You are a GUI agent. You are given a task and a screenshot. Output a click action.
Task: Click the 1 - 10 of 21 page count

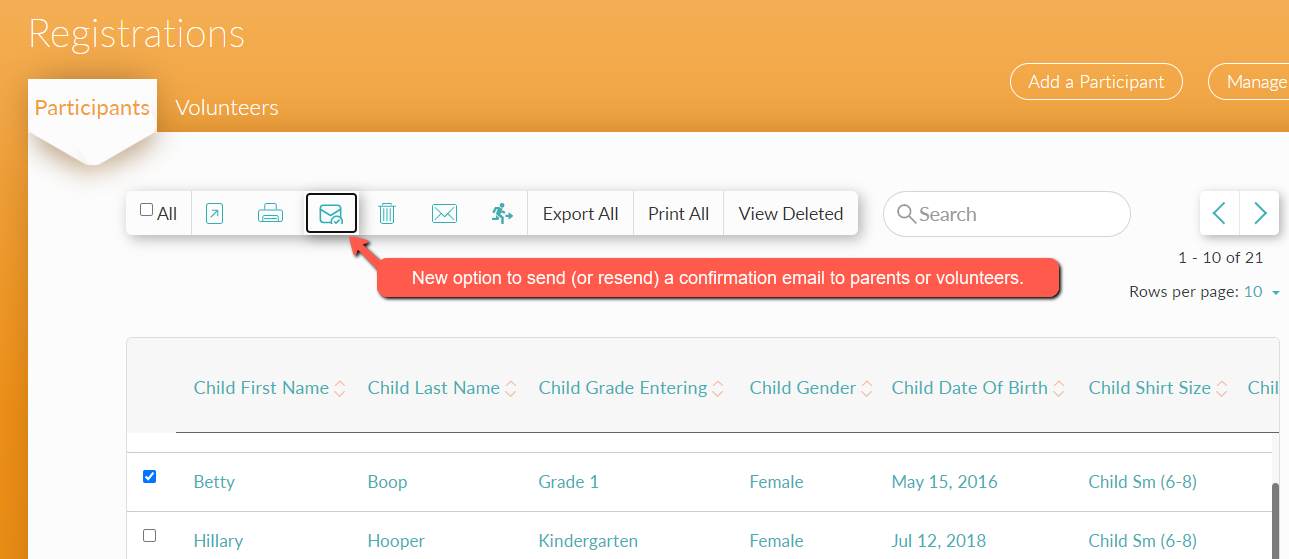coord(1220,257)
